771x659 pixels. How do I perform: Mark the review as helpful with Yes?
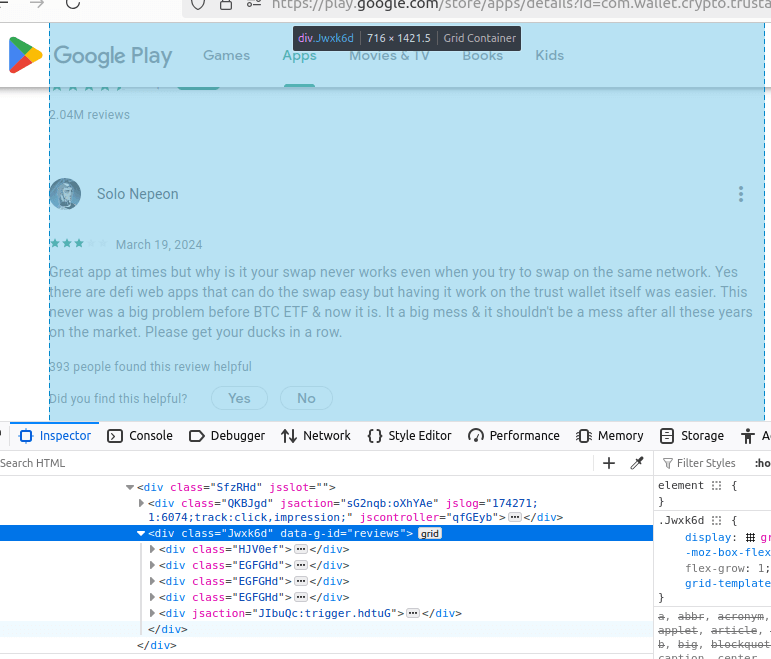pos(239,398)
